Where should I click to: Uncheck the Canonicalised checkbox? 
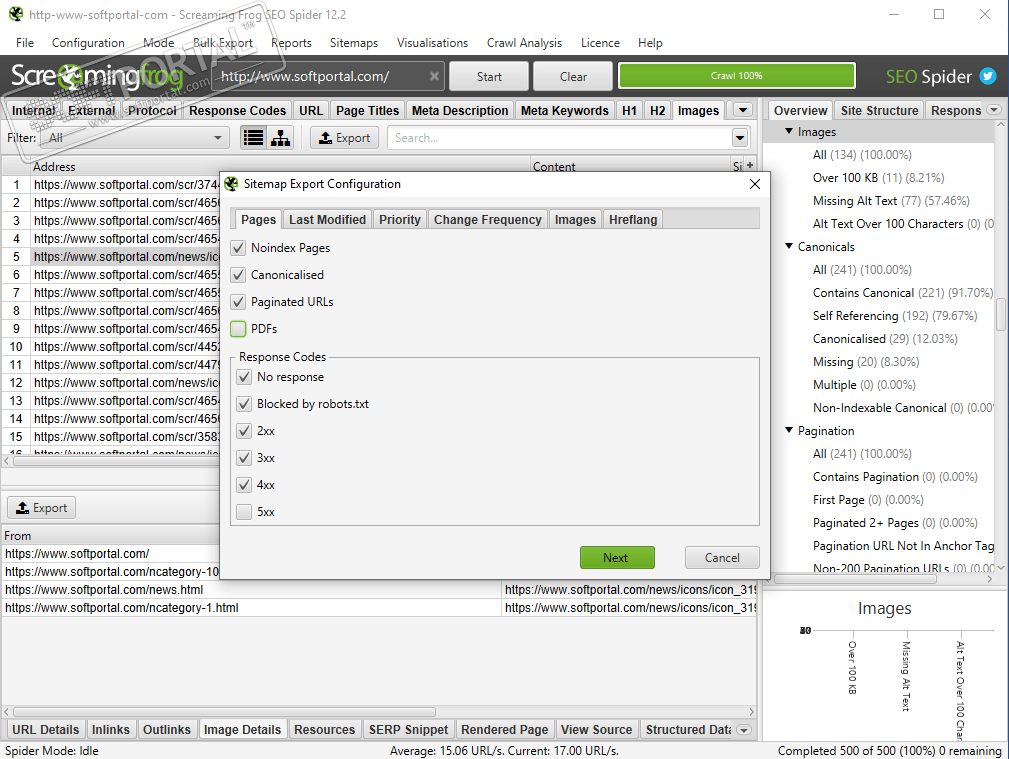pos(238,275)
